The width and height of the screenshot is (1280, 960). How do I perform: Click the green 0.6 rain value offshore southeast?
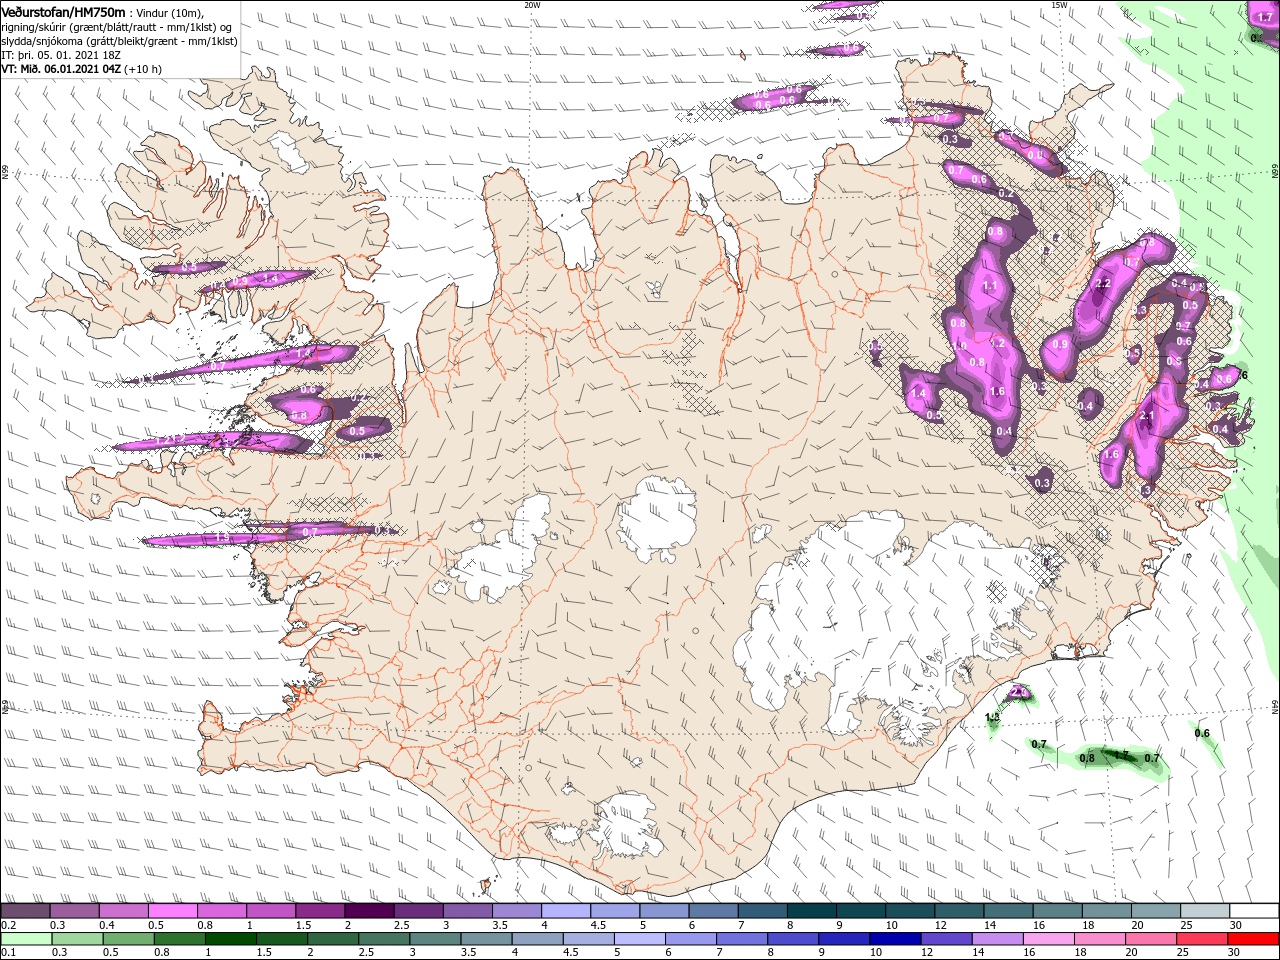point(1202,733)
